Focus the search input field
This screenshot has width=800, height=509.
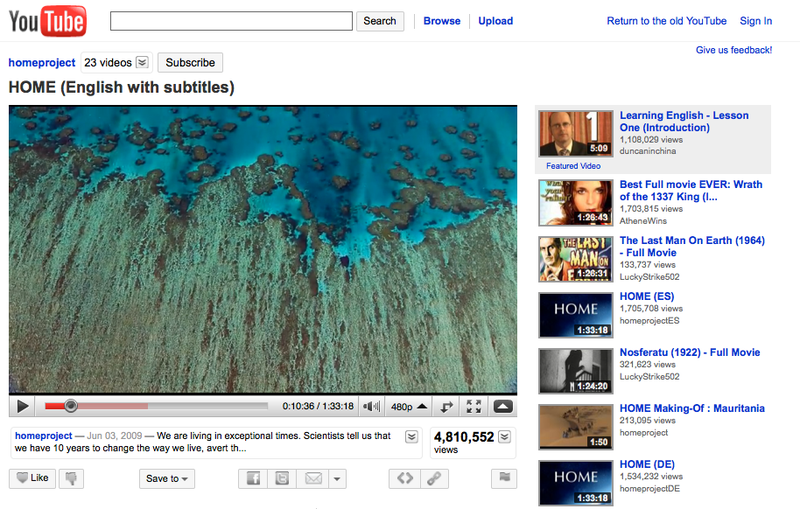point(231,21)
